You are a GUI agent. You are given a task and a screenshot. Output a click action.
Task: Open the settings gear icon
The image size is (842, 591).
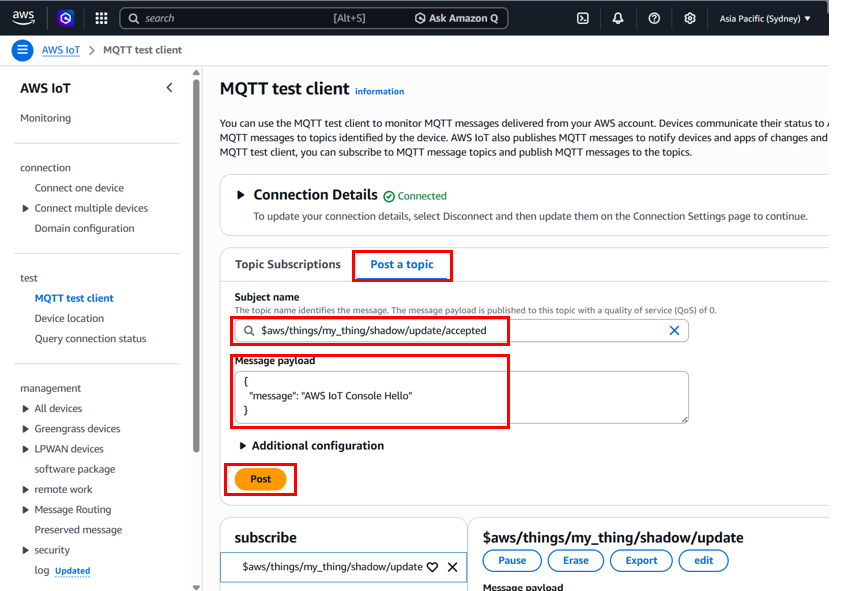click(690, 18)
